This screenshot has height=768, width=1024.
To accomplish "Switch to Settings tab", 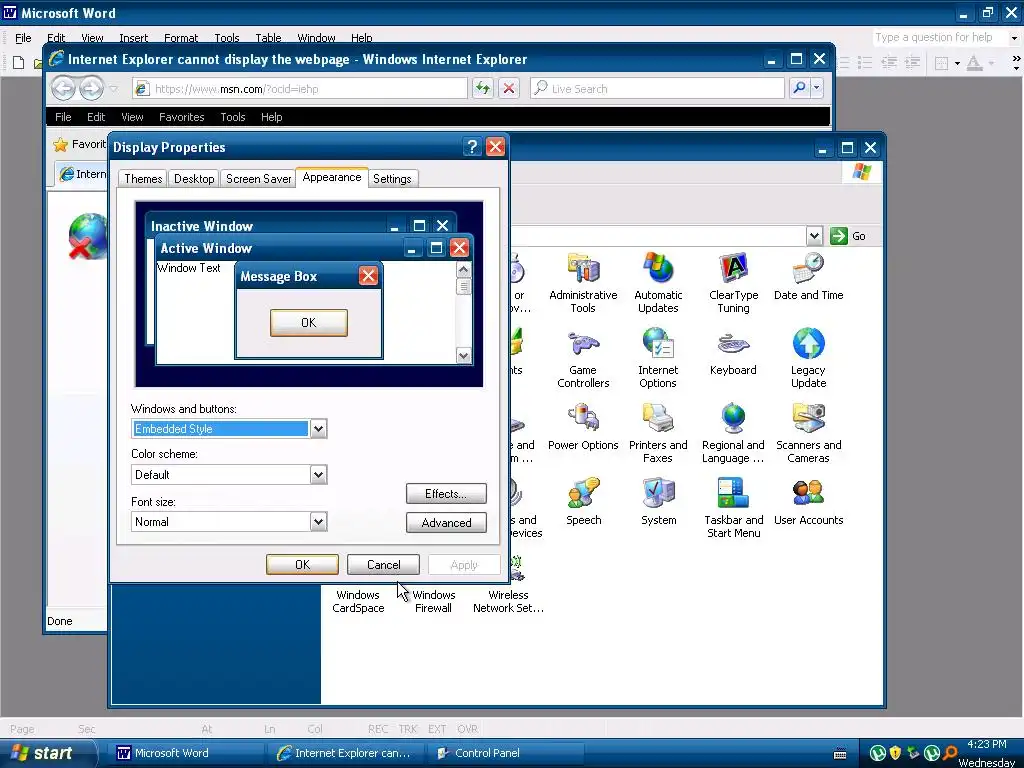I will click(392, 179).
